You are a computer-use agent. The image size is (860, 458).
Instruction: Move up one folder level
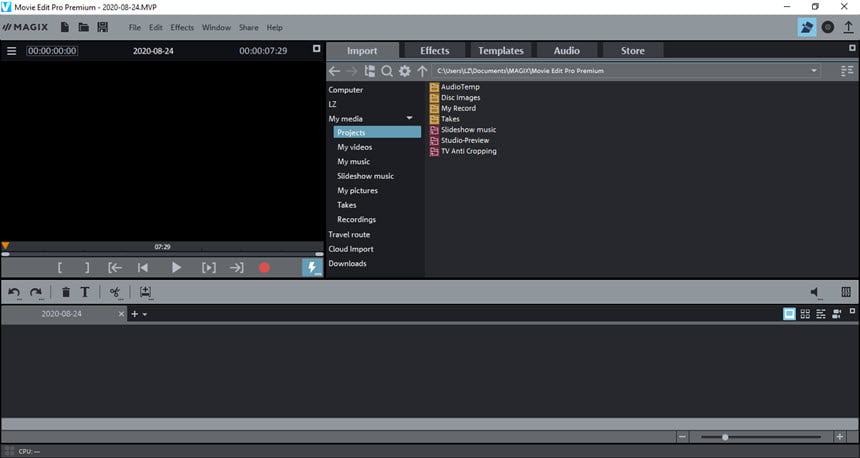(422, 71)
